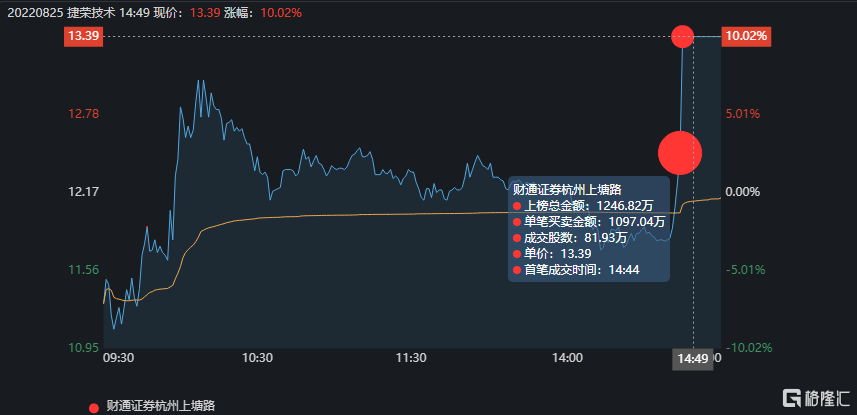Click the 首笔成交时间 row in tooltip
This screenshot has width=857, height=415.
582,270
